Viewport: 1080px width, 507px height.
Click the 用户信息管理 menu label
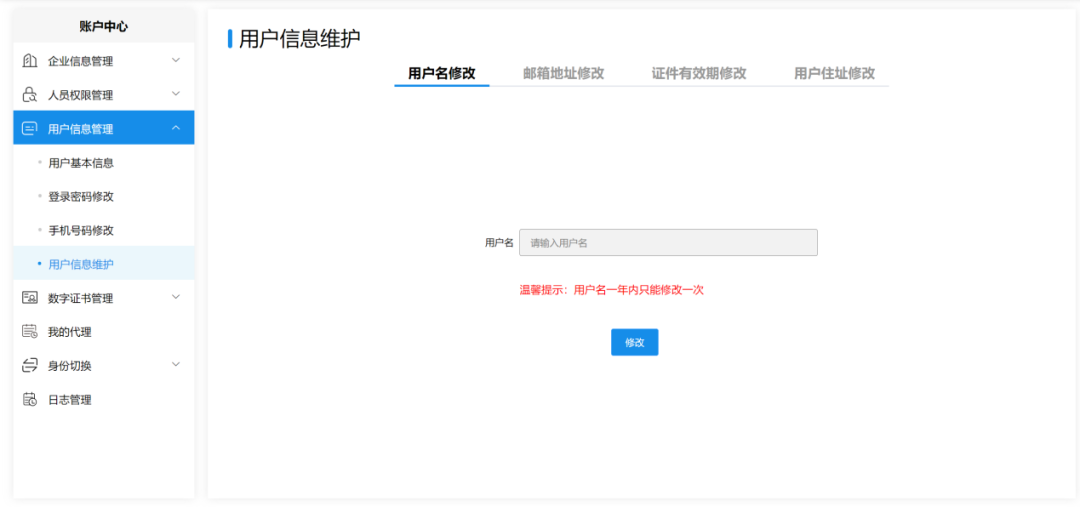81,129
